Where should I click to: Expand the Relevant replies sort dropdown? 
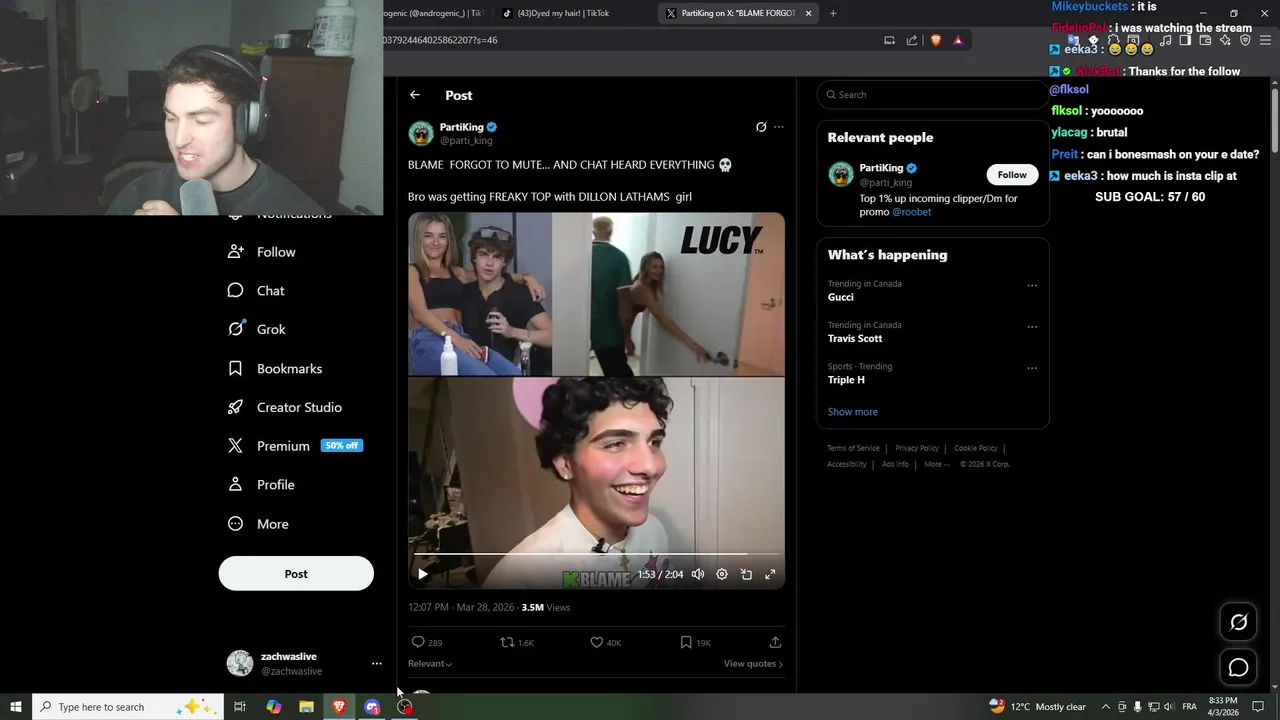click(430, 664)
